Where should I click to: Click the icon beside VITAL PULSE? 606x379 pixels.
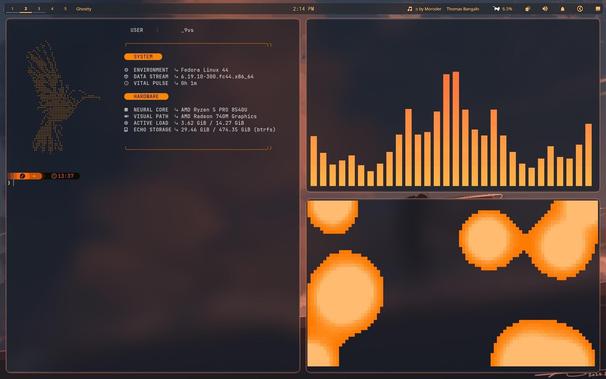[x=126, y=83]
